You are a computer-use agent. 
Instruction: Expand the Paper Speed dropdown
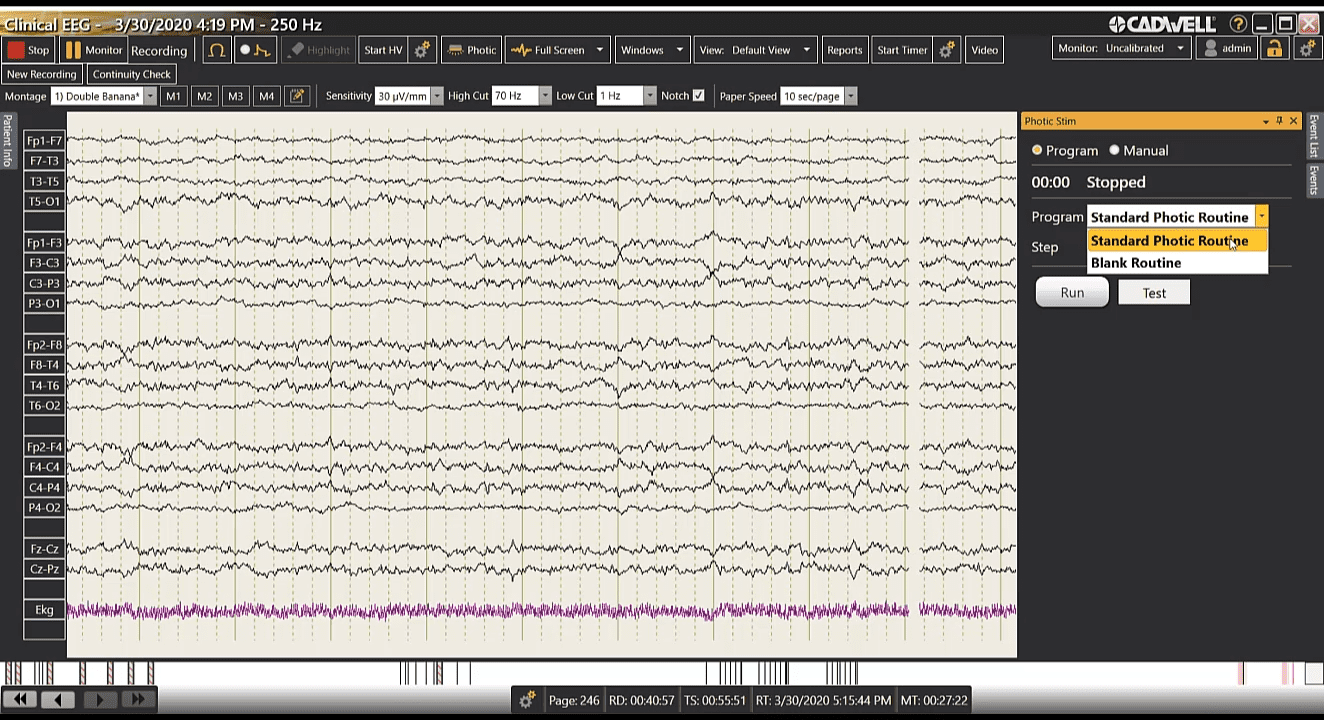click(850, 95)
